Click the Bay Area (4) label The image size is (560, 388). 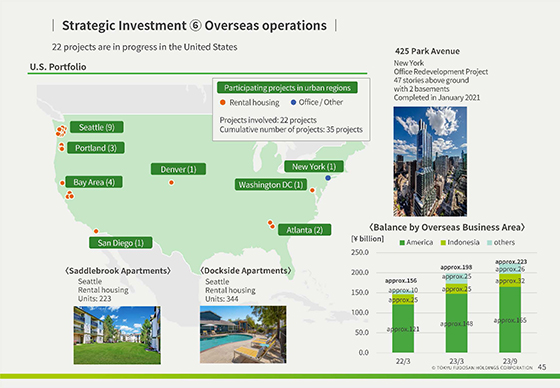tap(94, 182)
